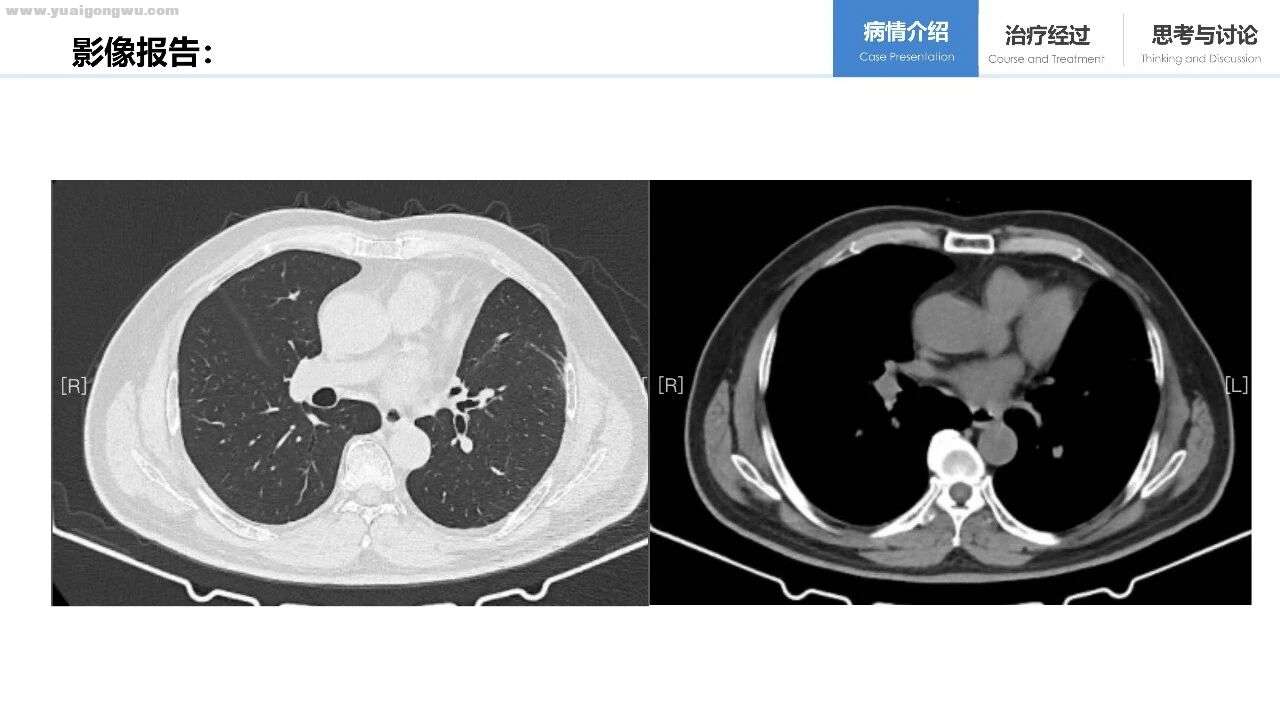
Task: Select the lung window CT image
Action: pos(350,393)
